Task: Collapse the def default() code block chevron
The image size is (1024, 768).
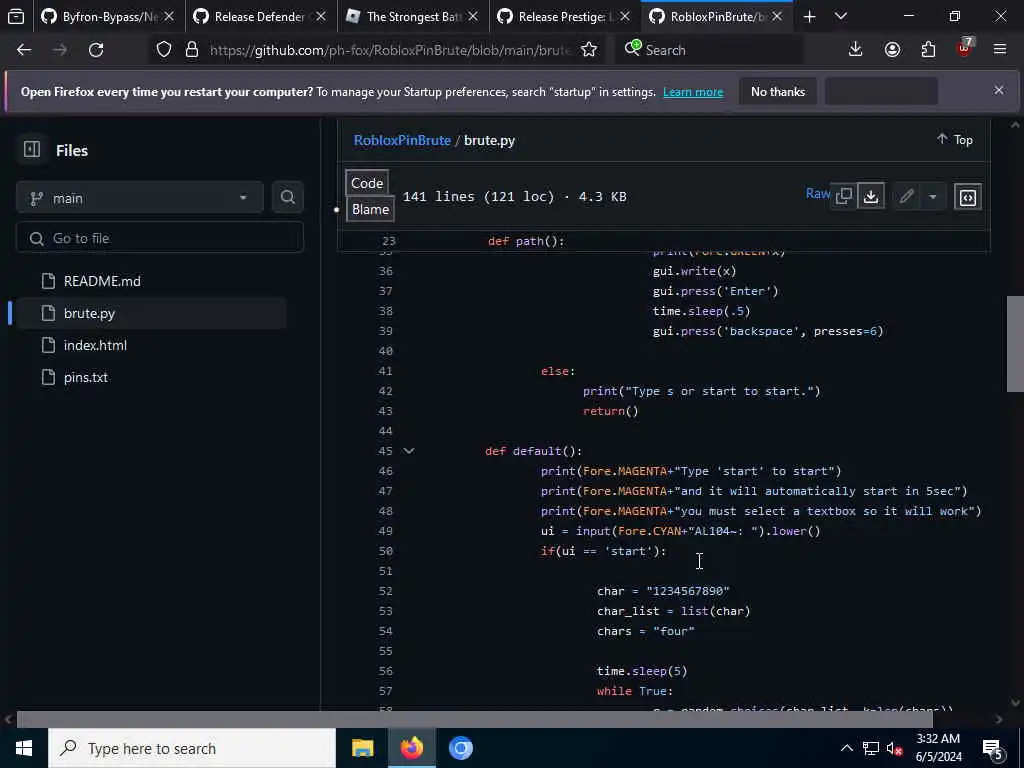Action: 409,451
